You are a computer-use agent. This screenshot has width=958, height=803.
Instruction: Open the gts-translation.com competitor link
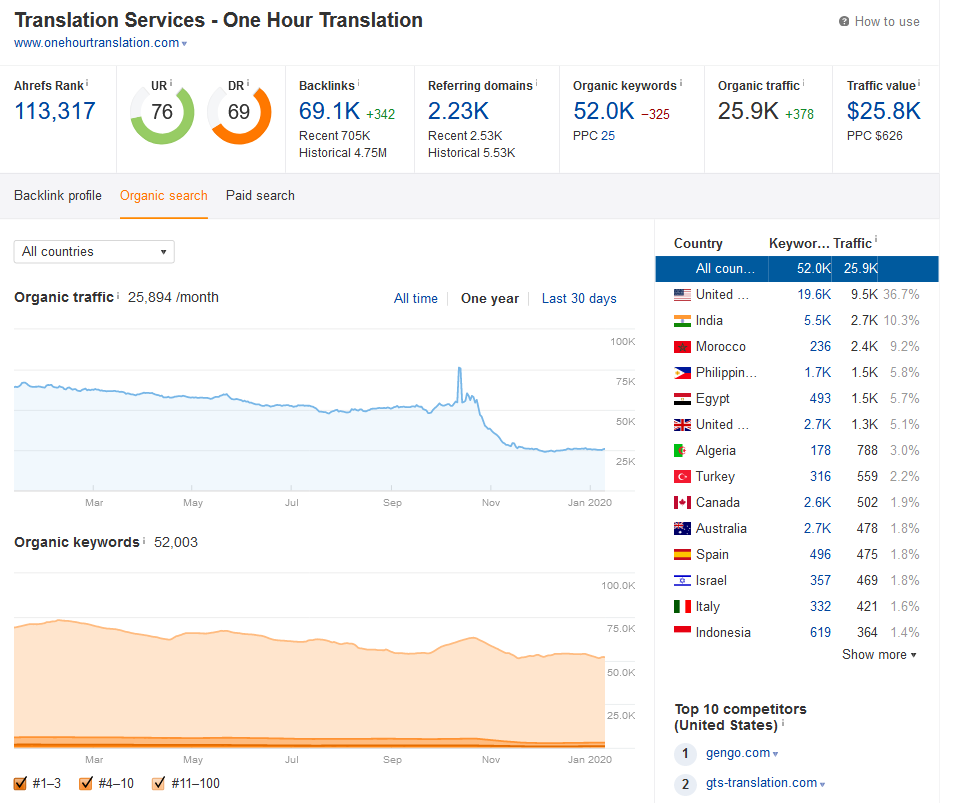[x=761, y=783]
